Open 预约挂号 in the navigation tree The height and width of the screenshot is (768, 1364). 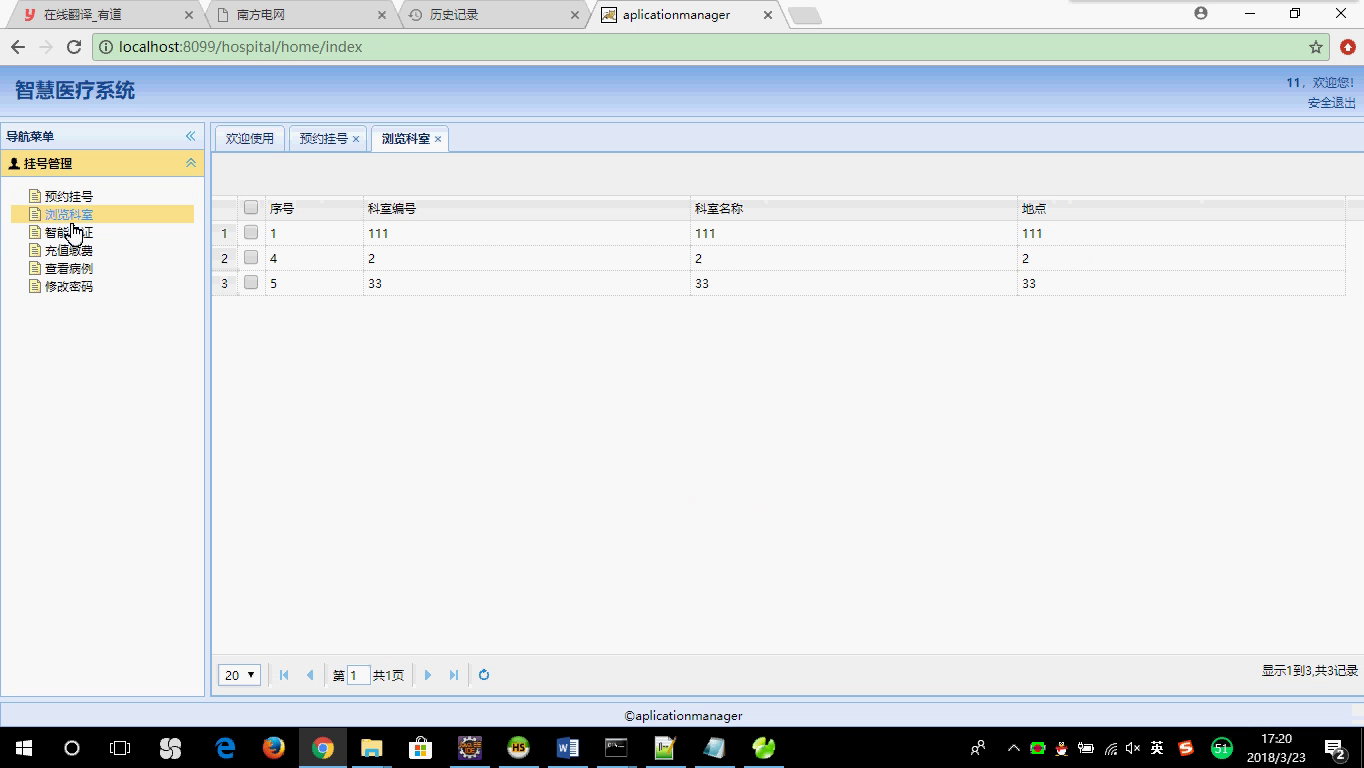[68, 196]
